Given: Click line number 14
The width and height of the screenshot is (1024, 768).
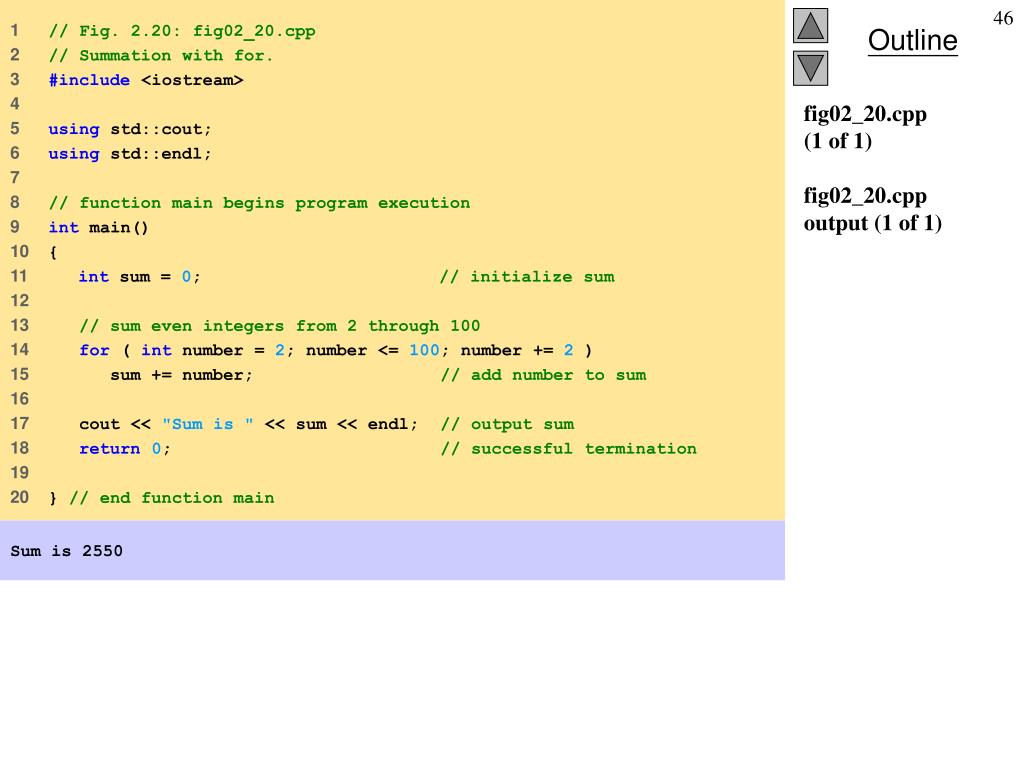Looking at the screenshot, I should (20, 349).
